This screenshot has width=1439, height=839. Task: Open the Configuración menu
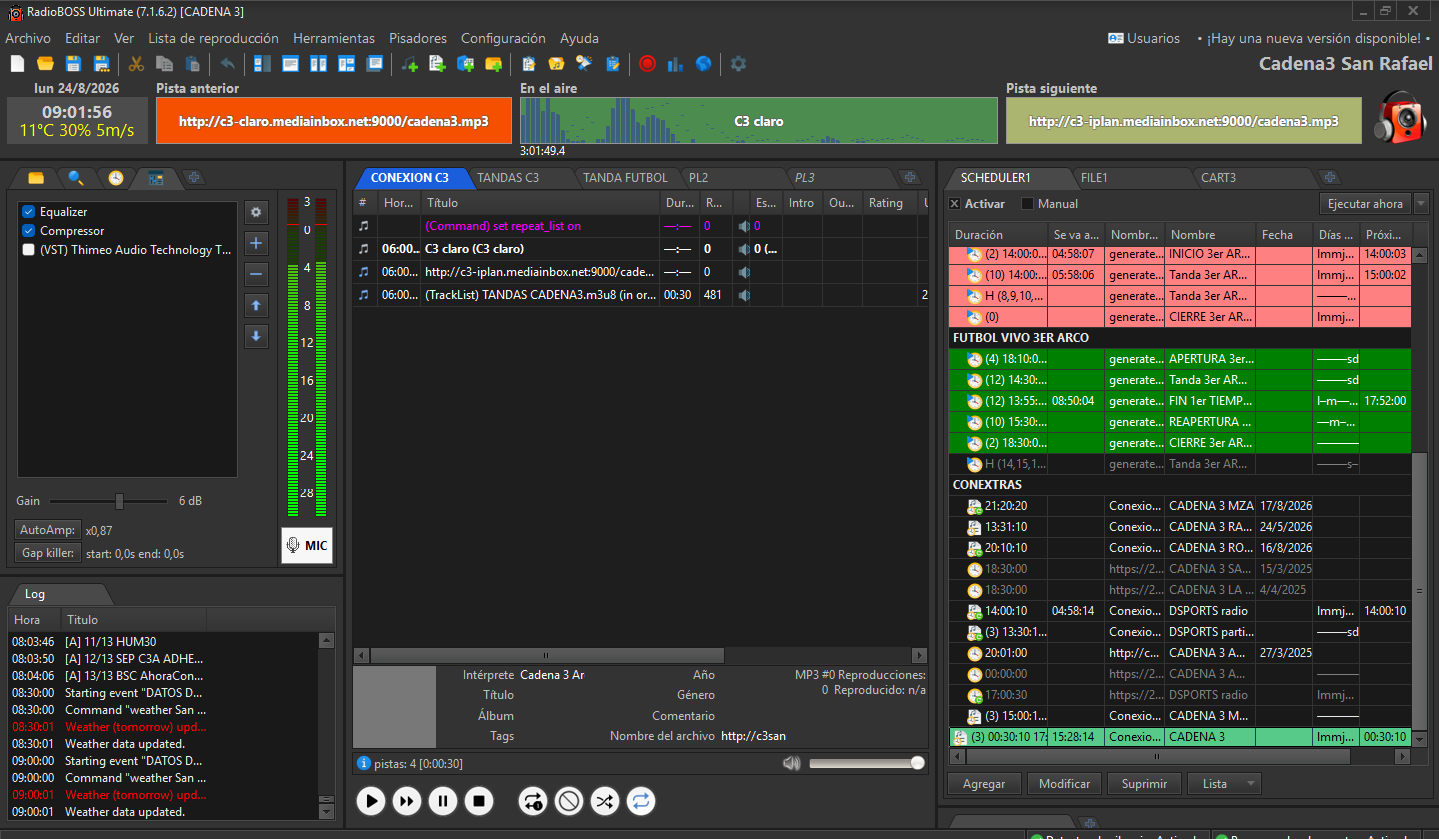(503, 38)
